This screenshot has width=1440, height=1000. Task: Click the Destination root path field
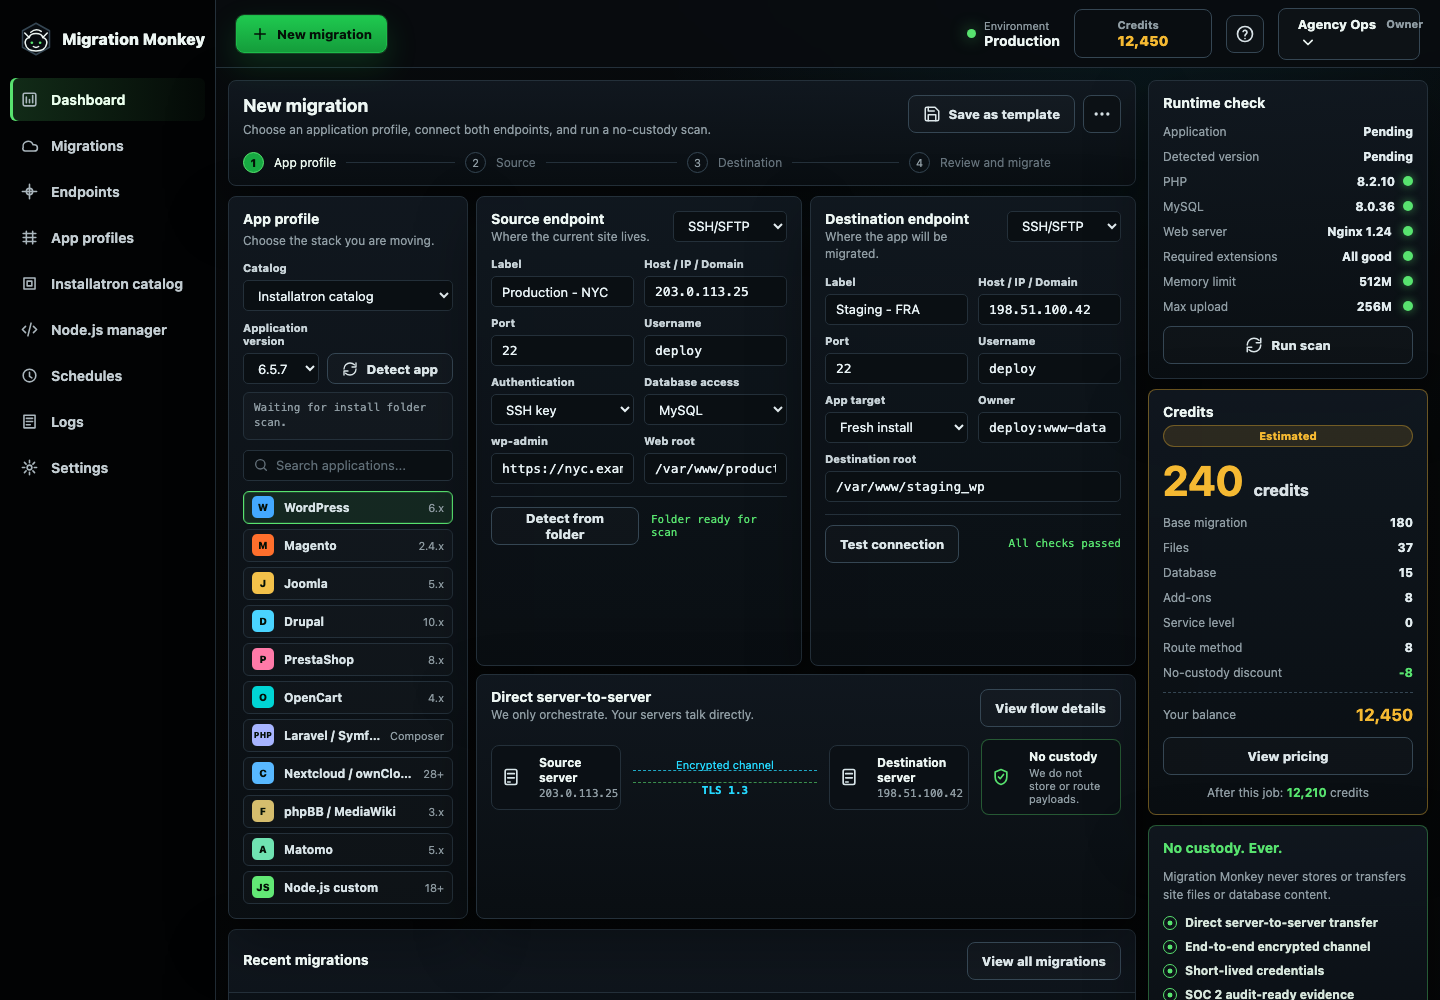973,487
